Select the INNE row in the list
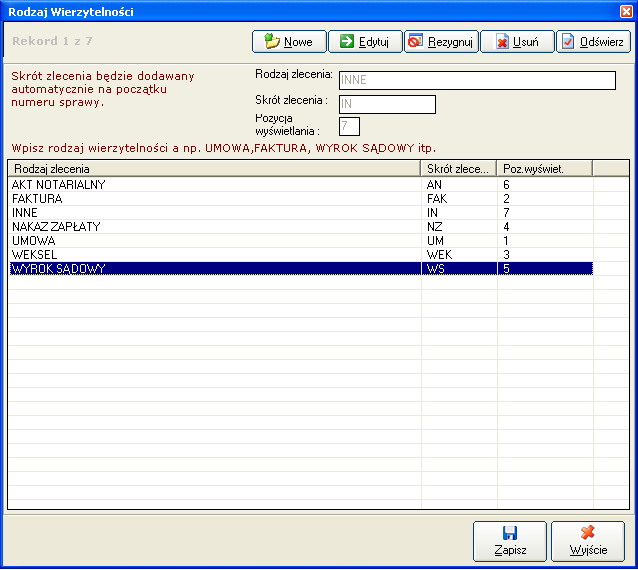The width and height of the screenshot is (638, 570). [301, 212]
